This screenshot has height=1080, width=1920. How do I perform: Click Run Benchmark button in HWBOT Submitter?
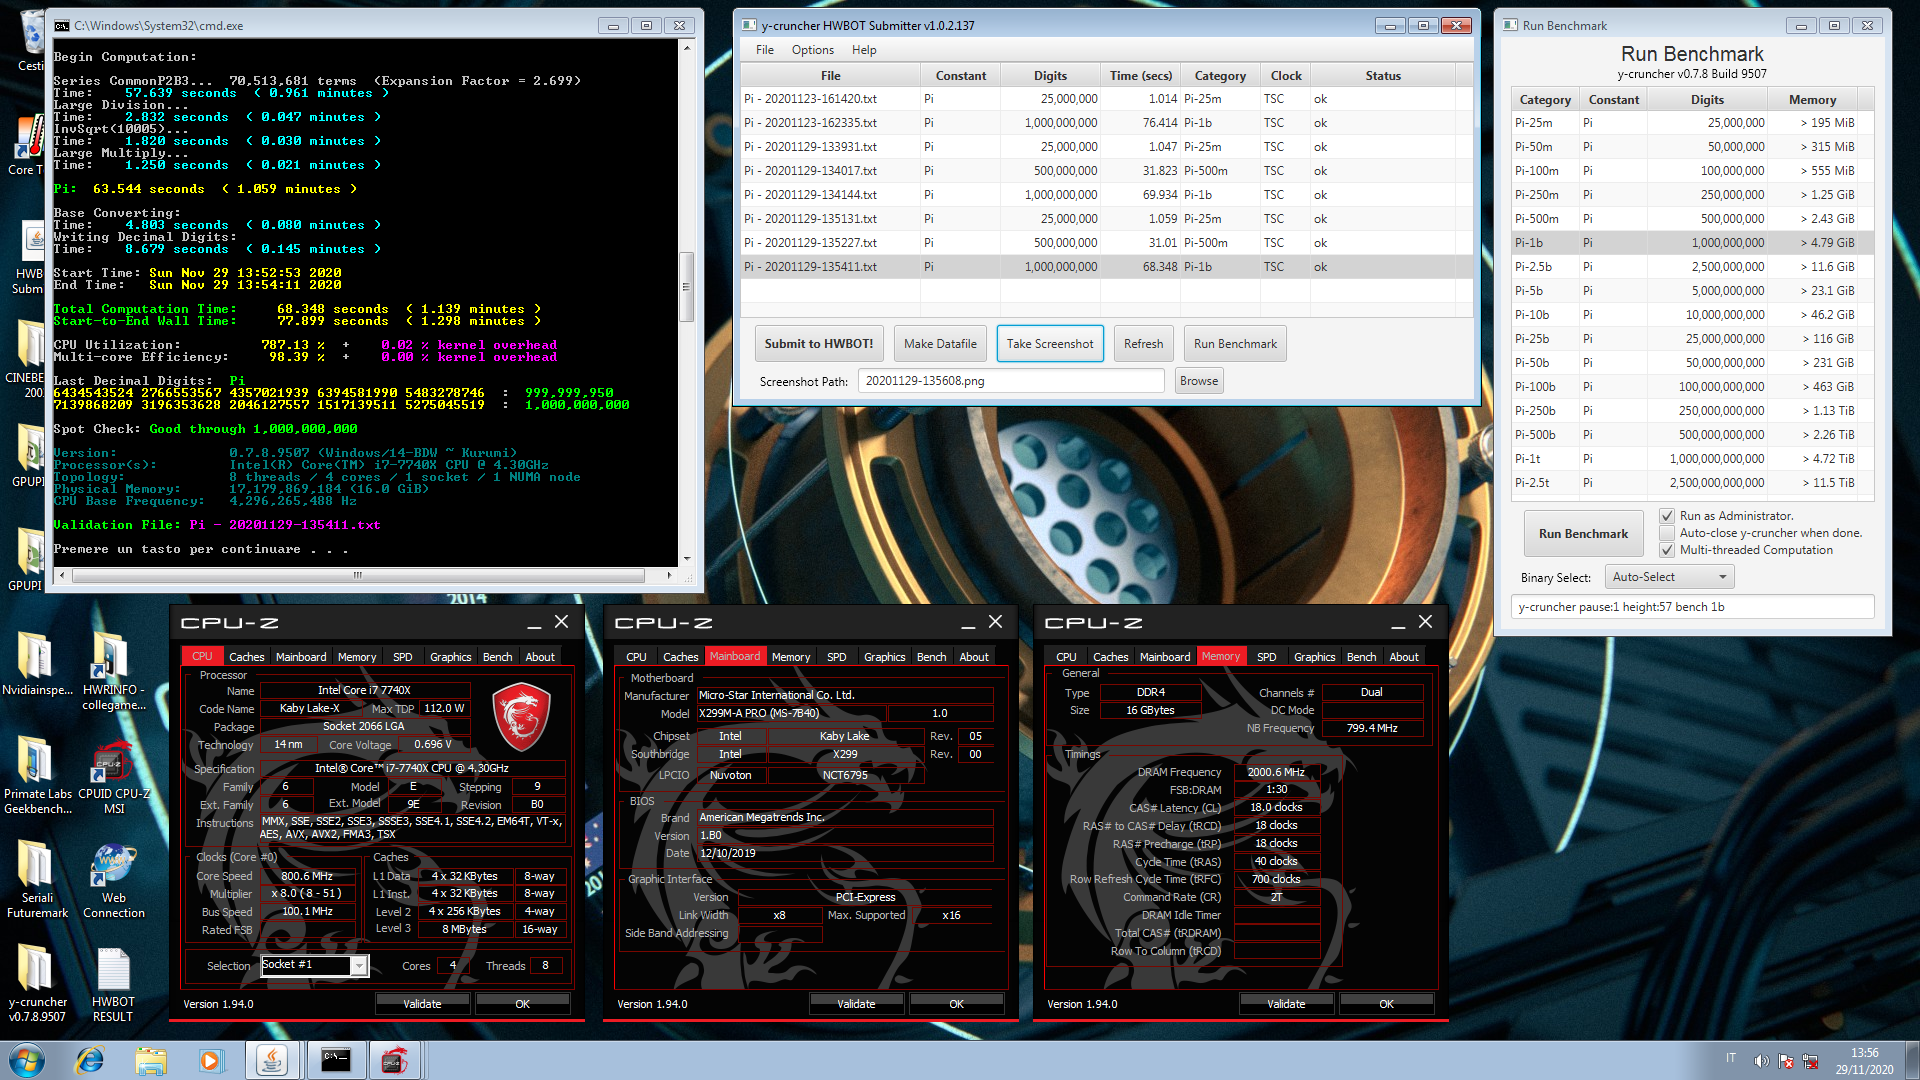pos(1235,344)
